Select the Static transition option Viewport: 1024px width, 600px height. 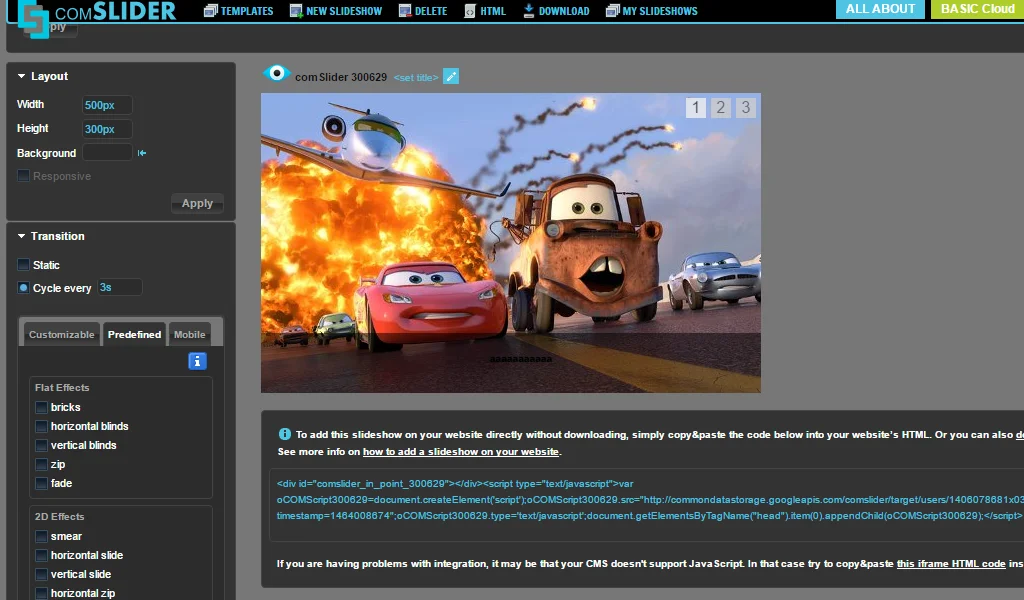pyautogui.click(x=22, y=264)
